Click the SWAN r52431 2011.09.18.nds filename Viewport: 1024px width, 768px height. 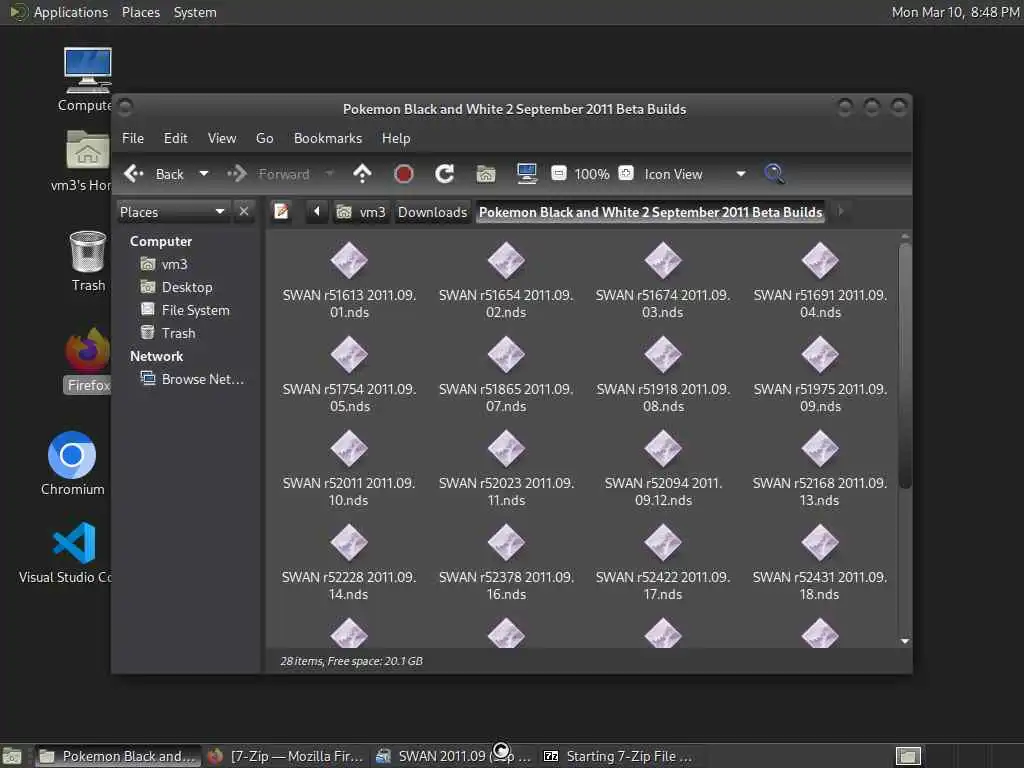click(x=820, y=586)
